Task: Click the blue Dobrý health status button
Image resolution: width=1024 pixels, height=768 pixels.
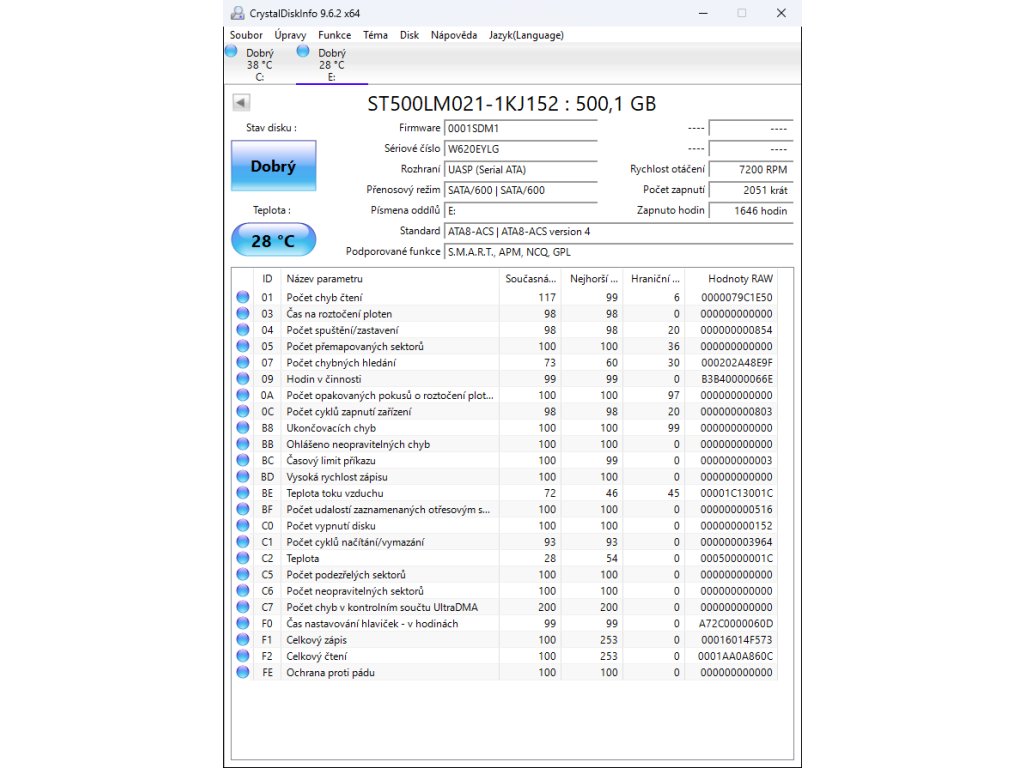Action: click(273, 166)
